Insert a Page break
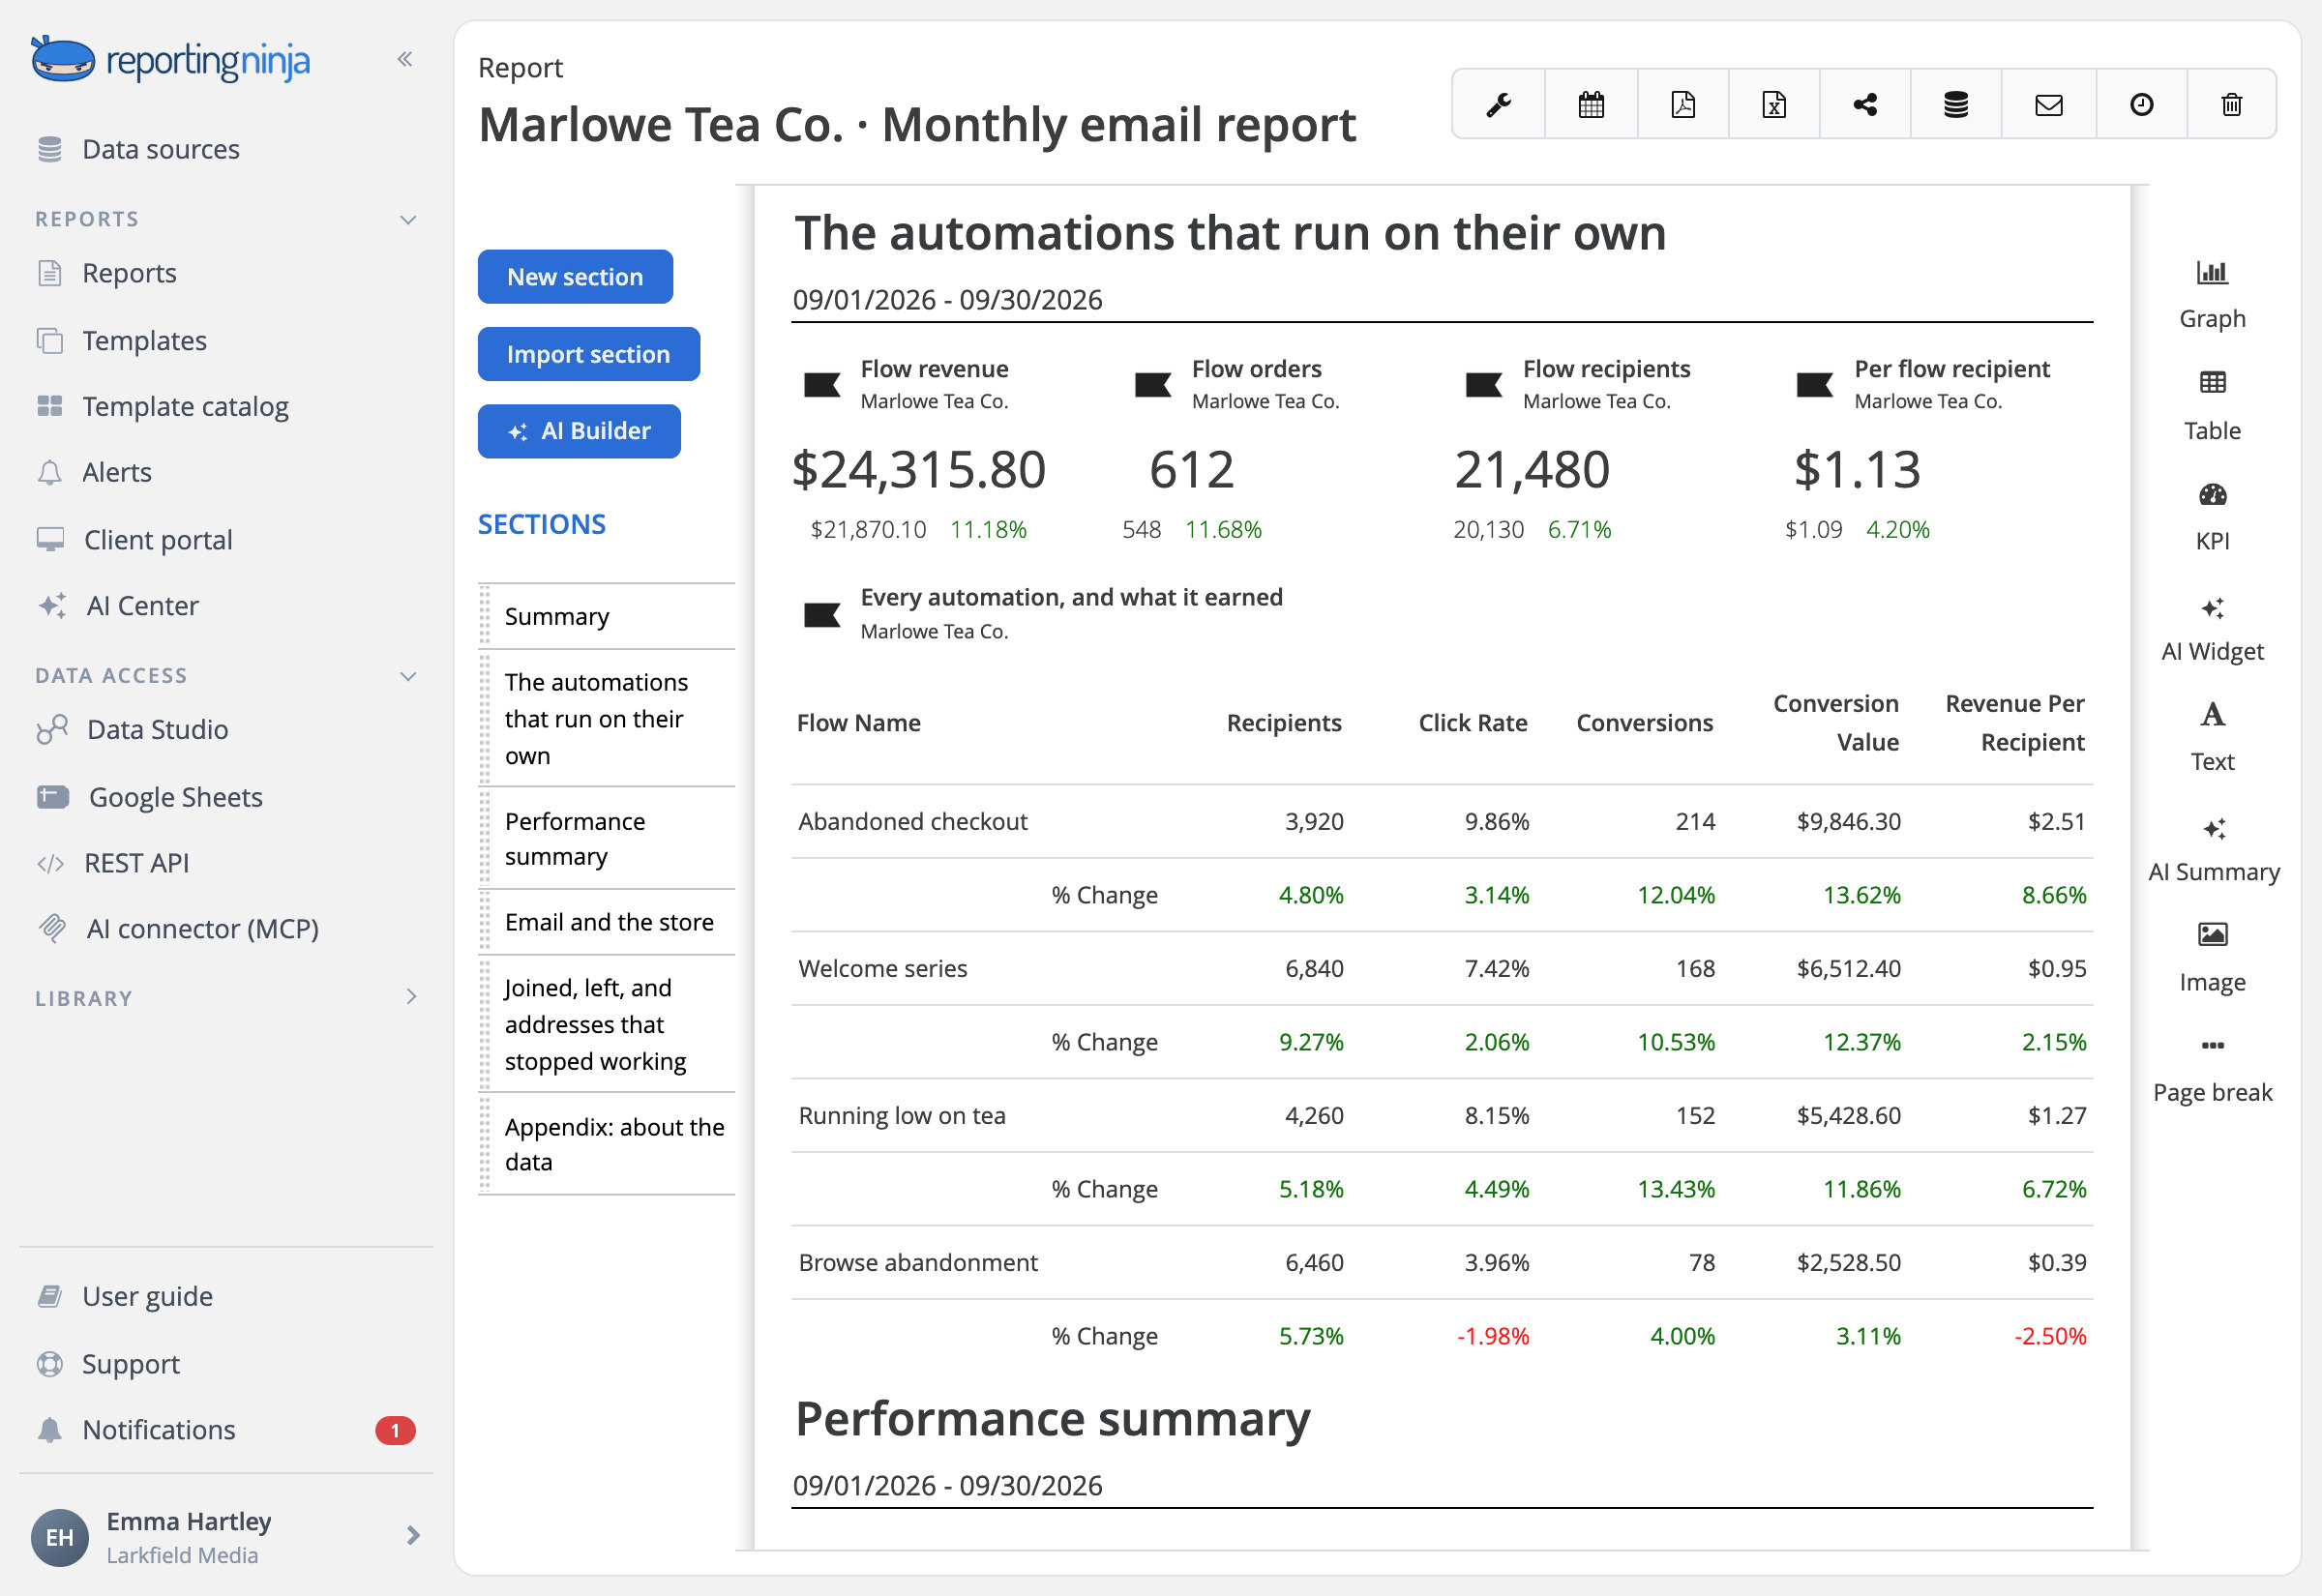The width and height of the screenshot is (2322, 1596). click(2212, 1070)
